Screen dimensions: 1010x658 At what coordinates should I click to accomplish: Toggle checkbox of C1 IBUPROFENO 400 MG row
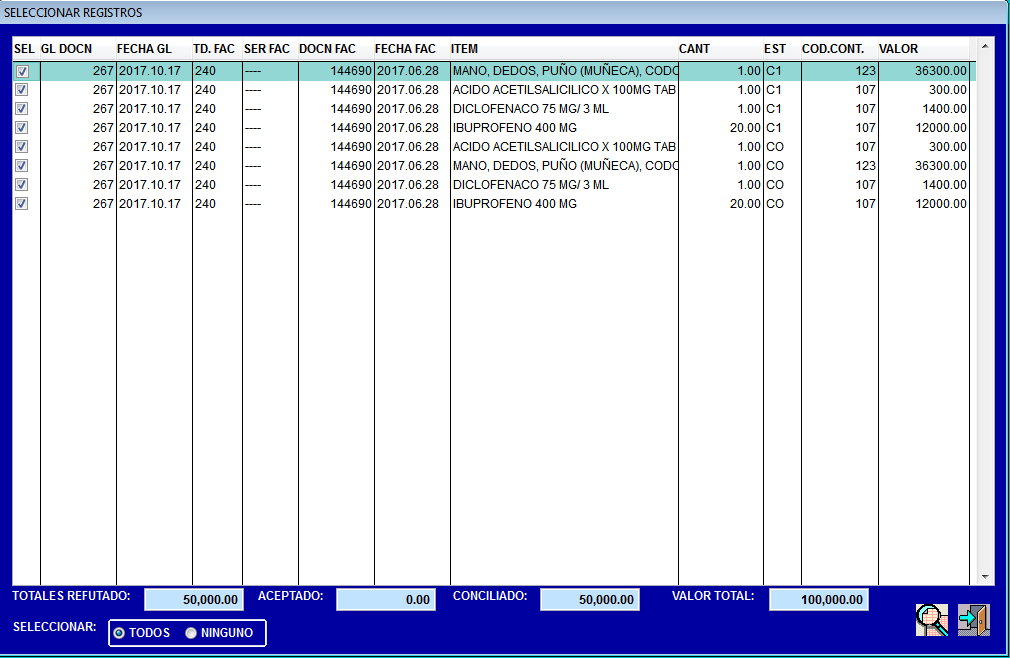[x=22, y=128]
